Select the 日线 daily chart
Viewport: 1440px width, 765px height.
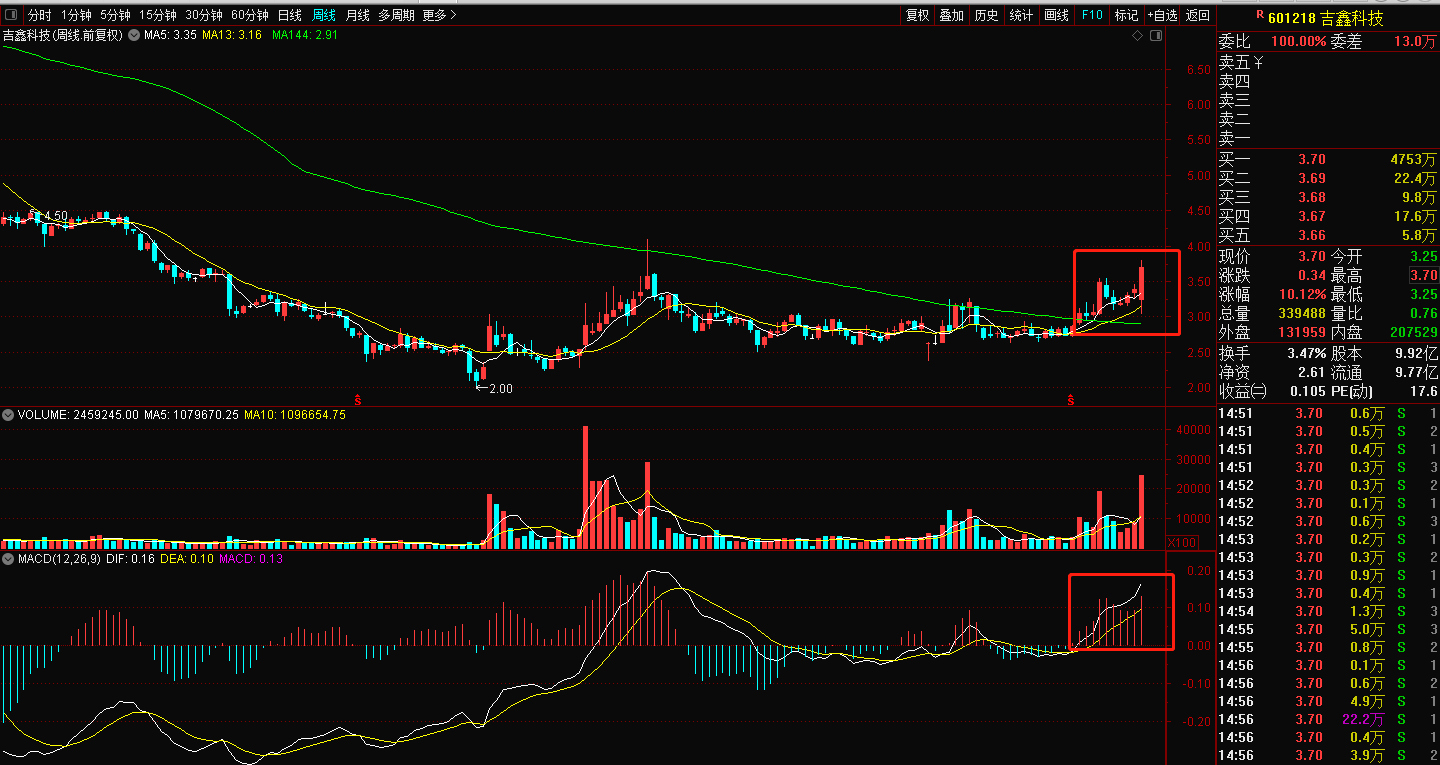pos(290,15)
